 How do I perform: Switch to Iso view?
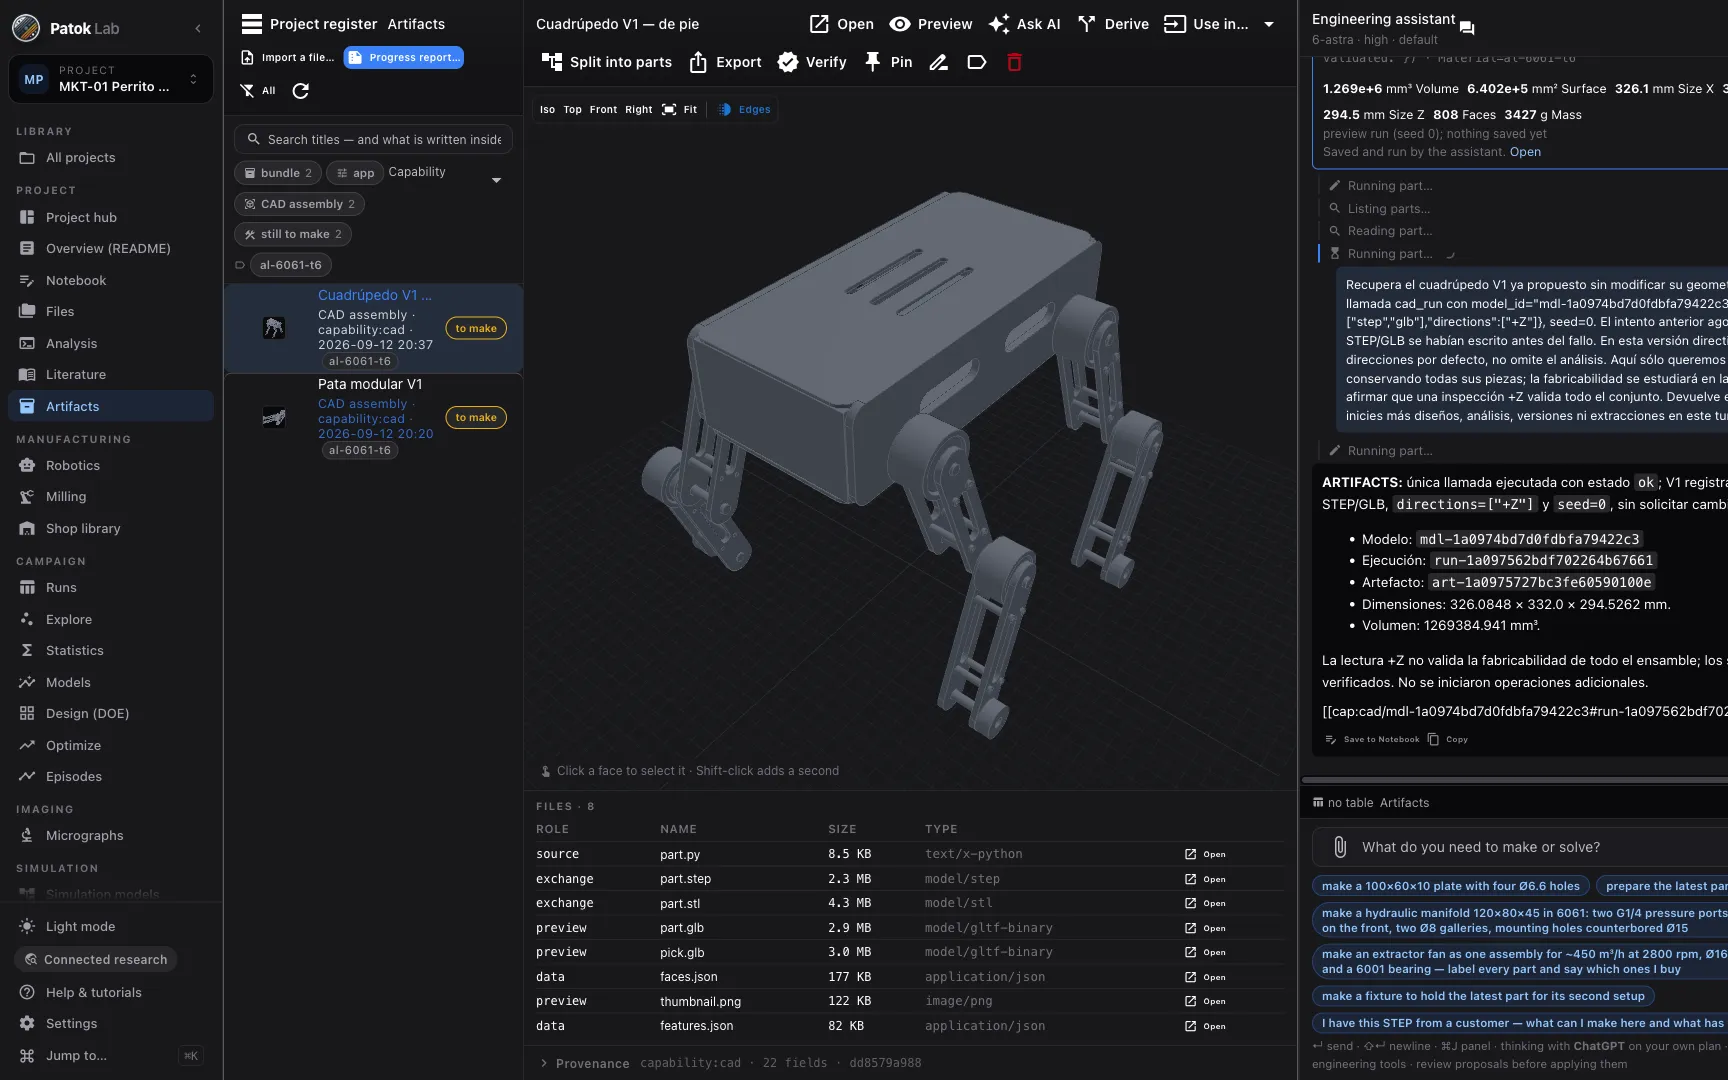tap(547, 110)
